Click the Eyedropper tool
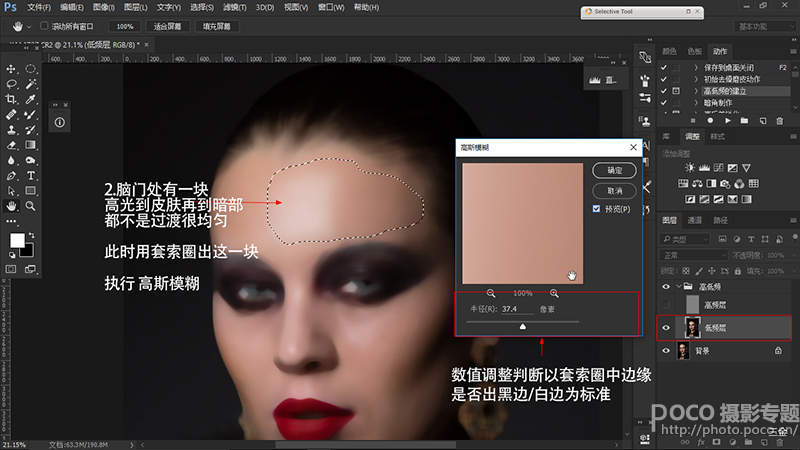Image resolution: width=800 pixels, height=450 pixels. click(x=31, y=100)
